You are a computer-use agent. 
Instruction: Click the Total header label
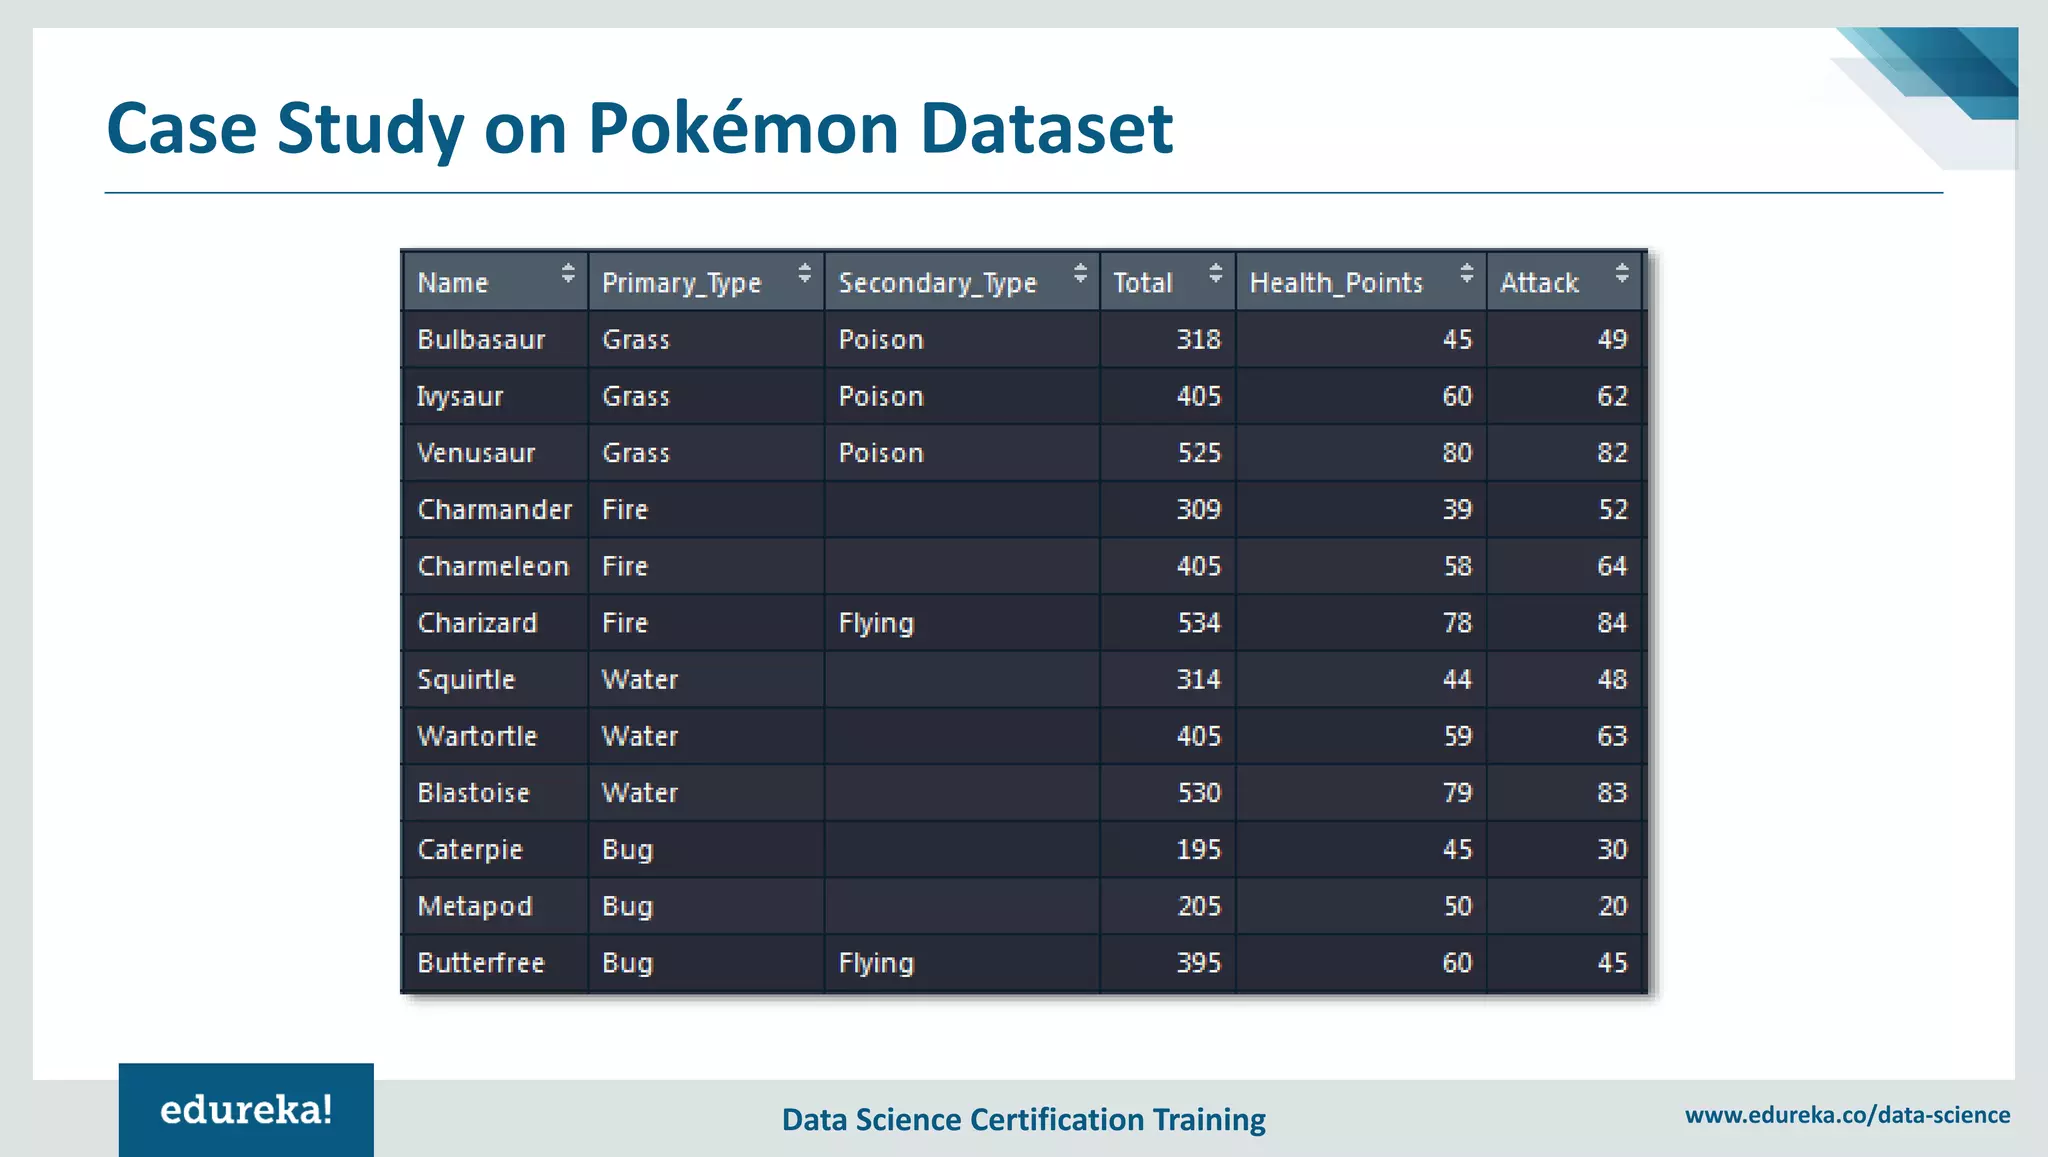click(x=1143, y=283)
